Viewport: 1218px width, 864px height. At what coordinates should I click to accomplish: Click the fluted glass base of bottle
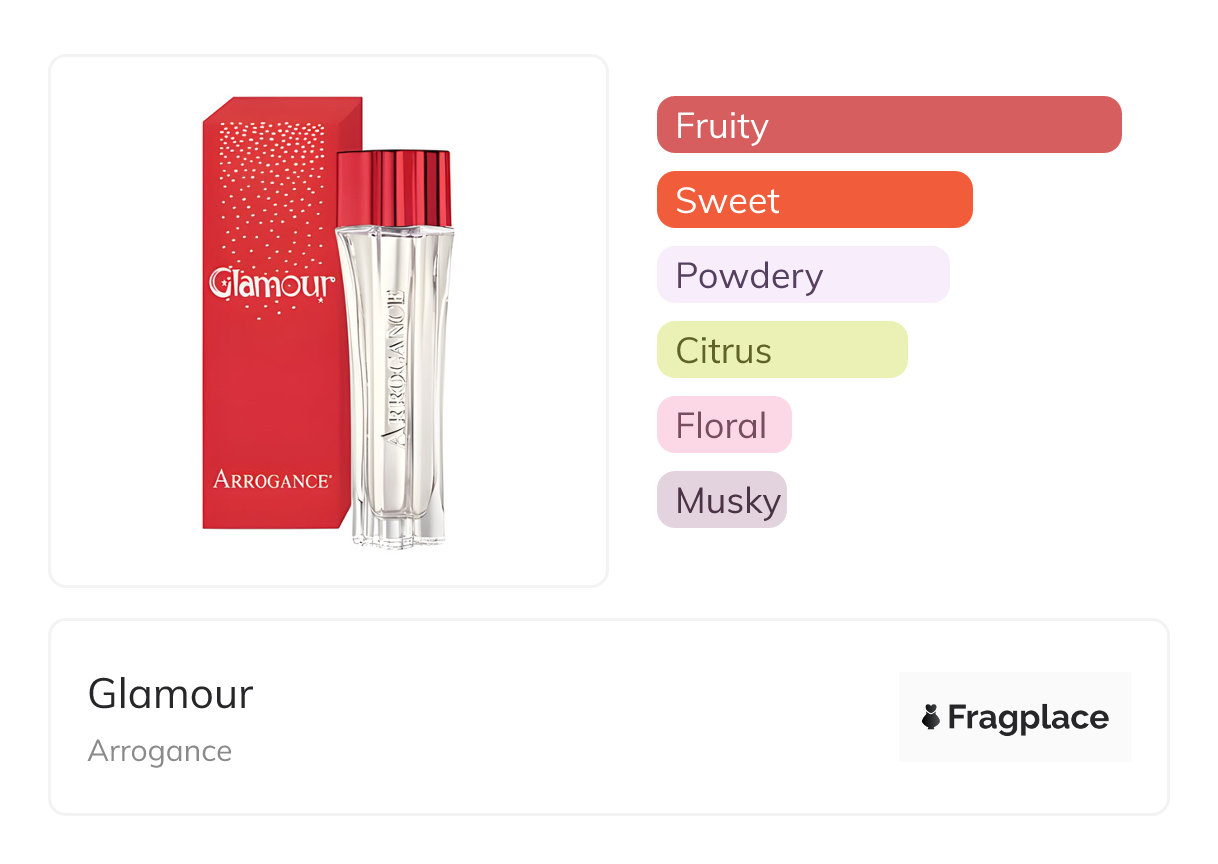(x=397, y=527)
